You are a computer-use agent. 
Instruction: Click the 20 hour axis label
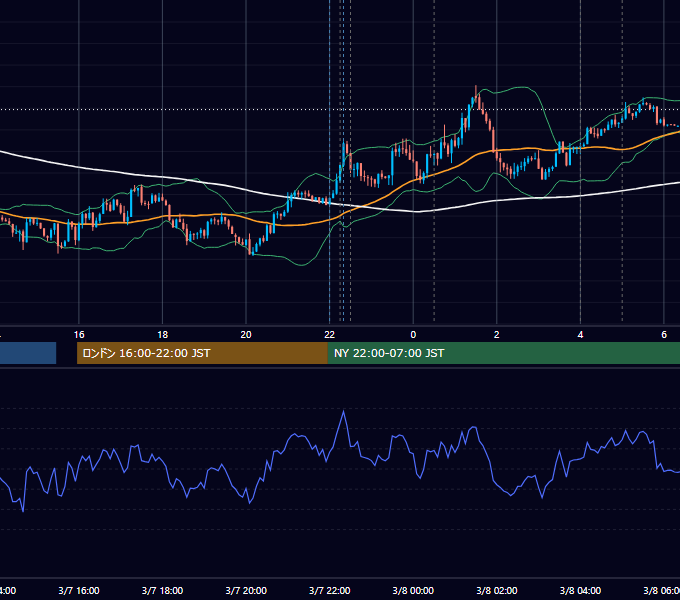(246, 335)
